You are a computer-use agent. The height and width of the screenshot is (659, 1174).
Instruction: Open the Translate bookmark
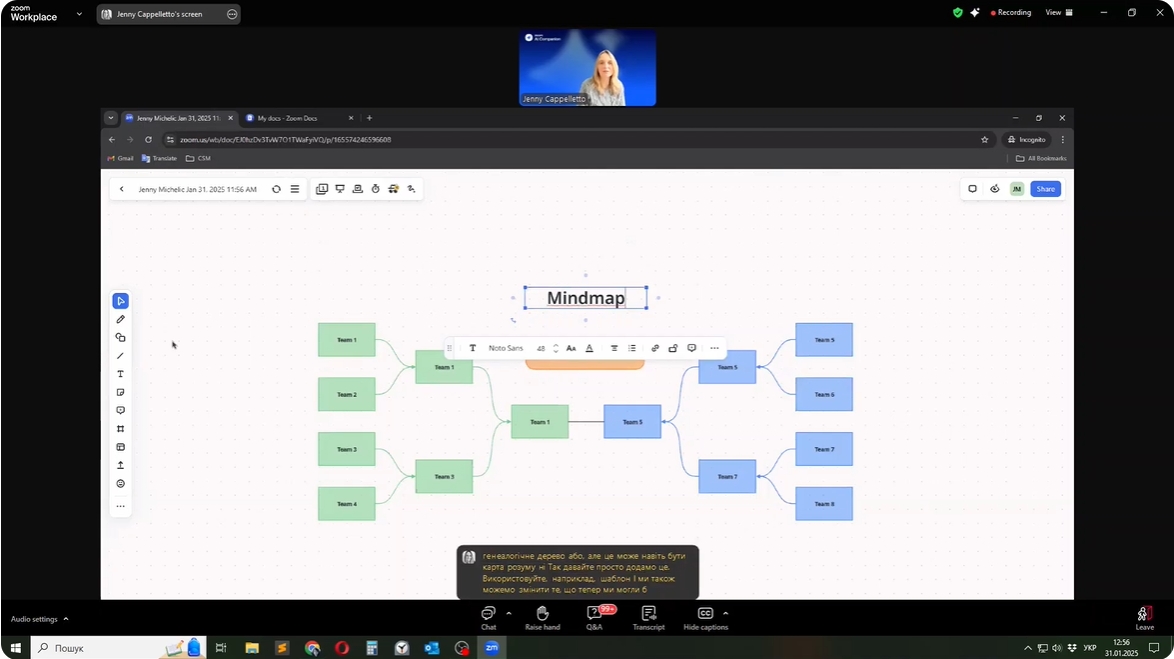[159, 159]
